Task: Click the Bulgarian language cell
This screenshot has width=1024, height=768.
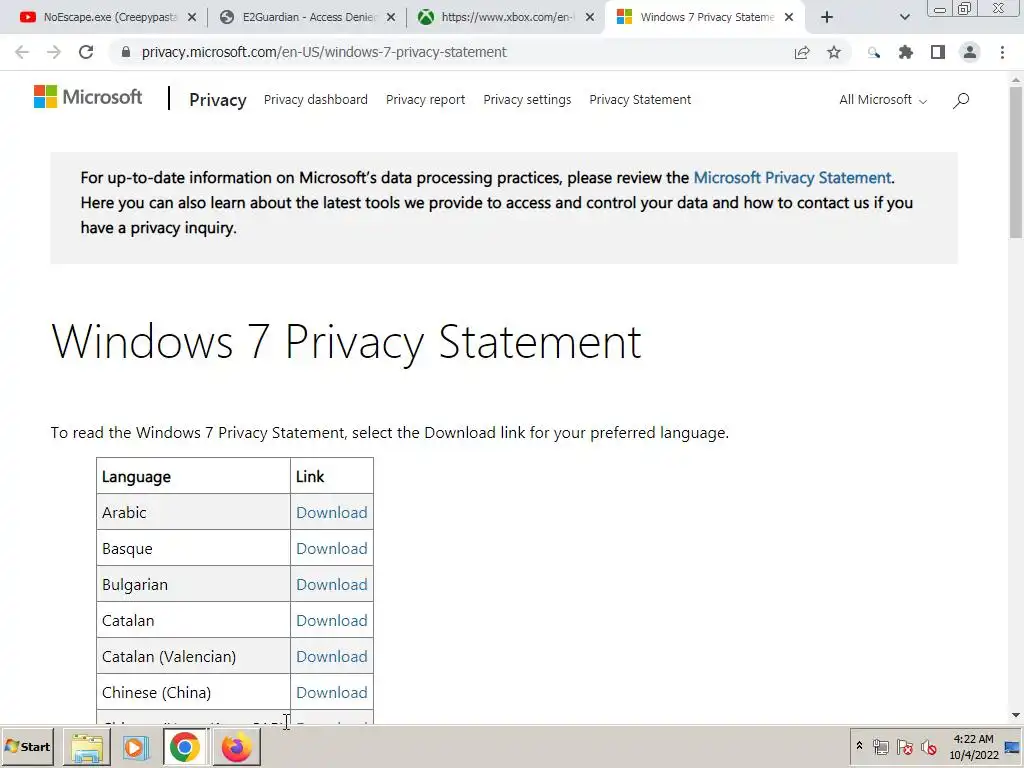Action: tap(193, 584)
